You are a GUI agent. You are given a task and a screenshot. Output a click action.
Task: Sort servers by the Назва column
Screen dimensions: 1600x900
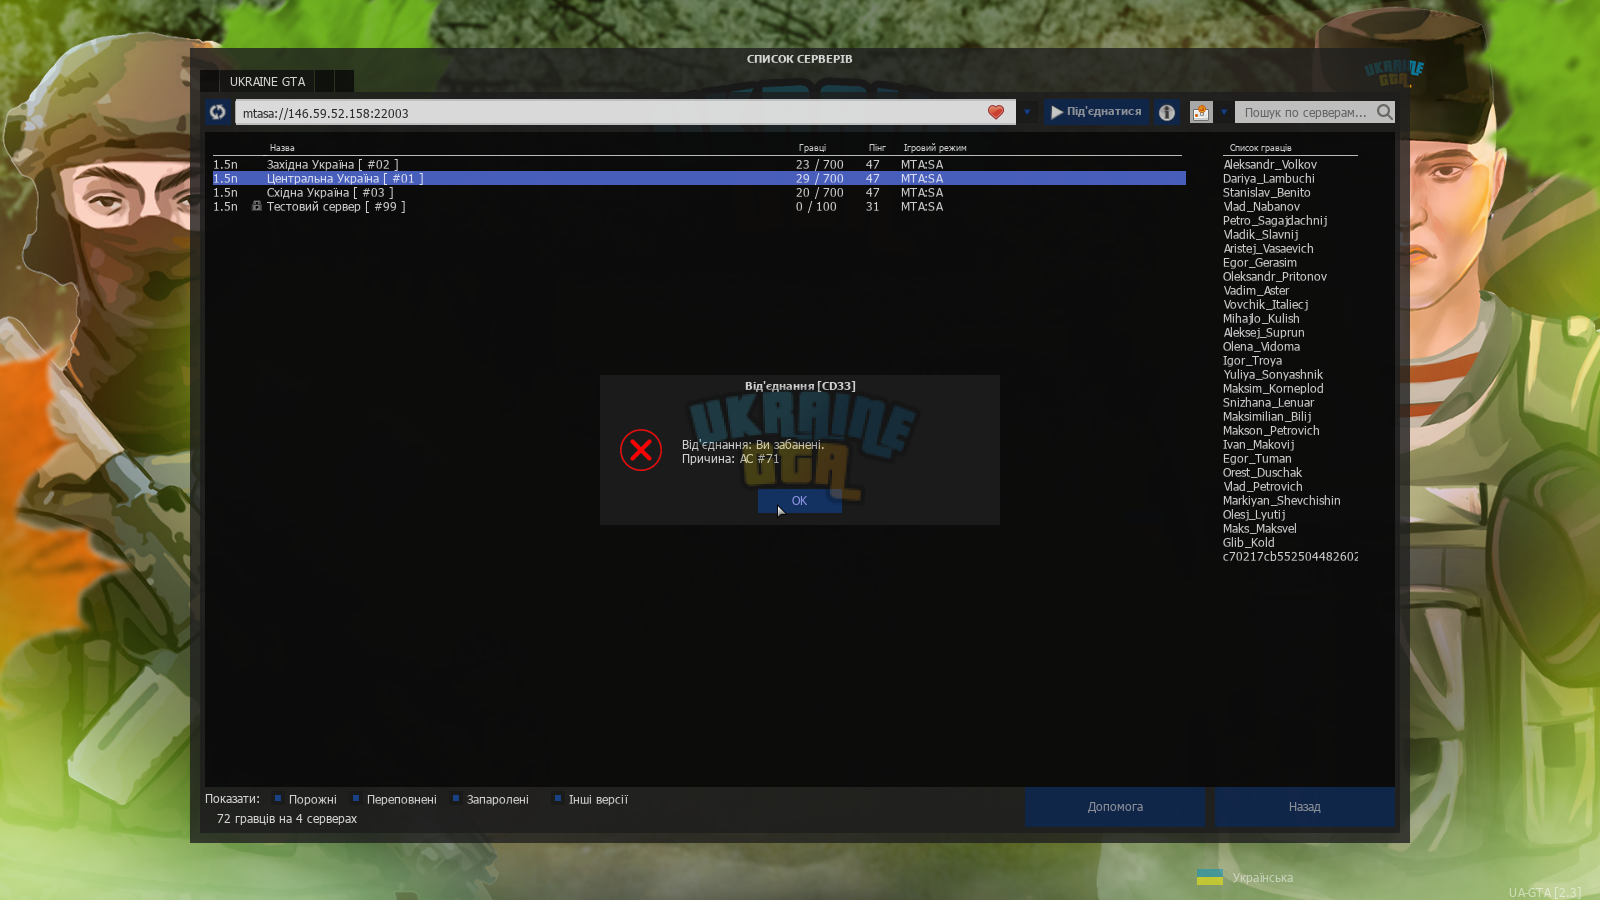point(282,148)
